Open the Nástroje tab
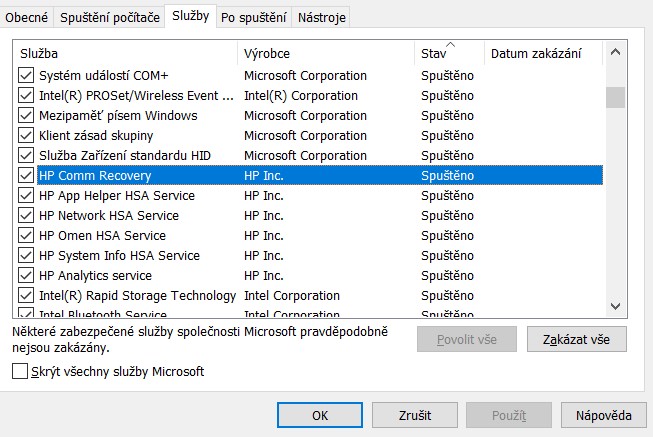The height and width of the screenshot is (437, 653). [322, 18]
